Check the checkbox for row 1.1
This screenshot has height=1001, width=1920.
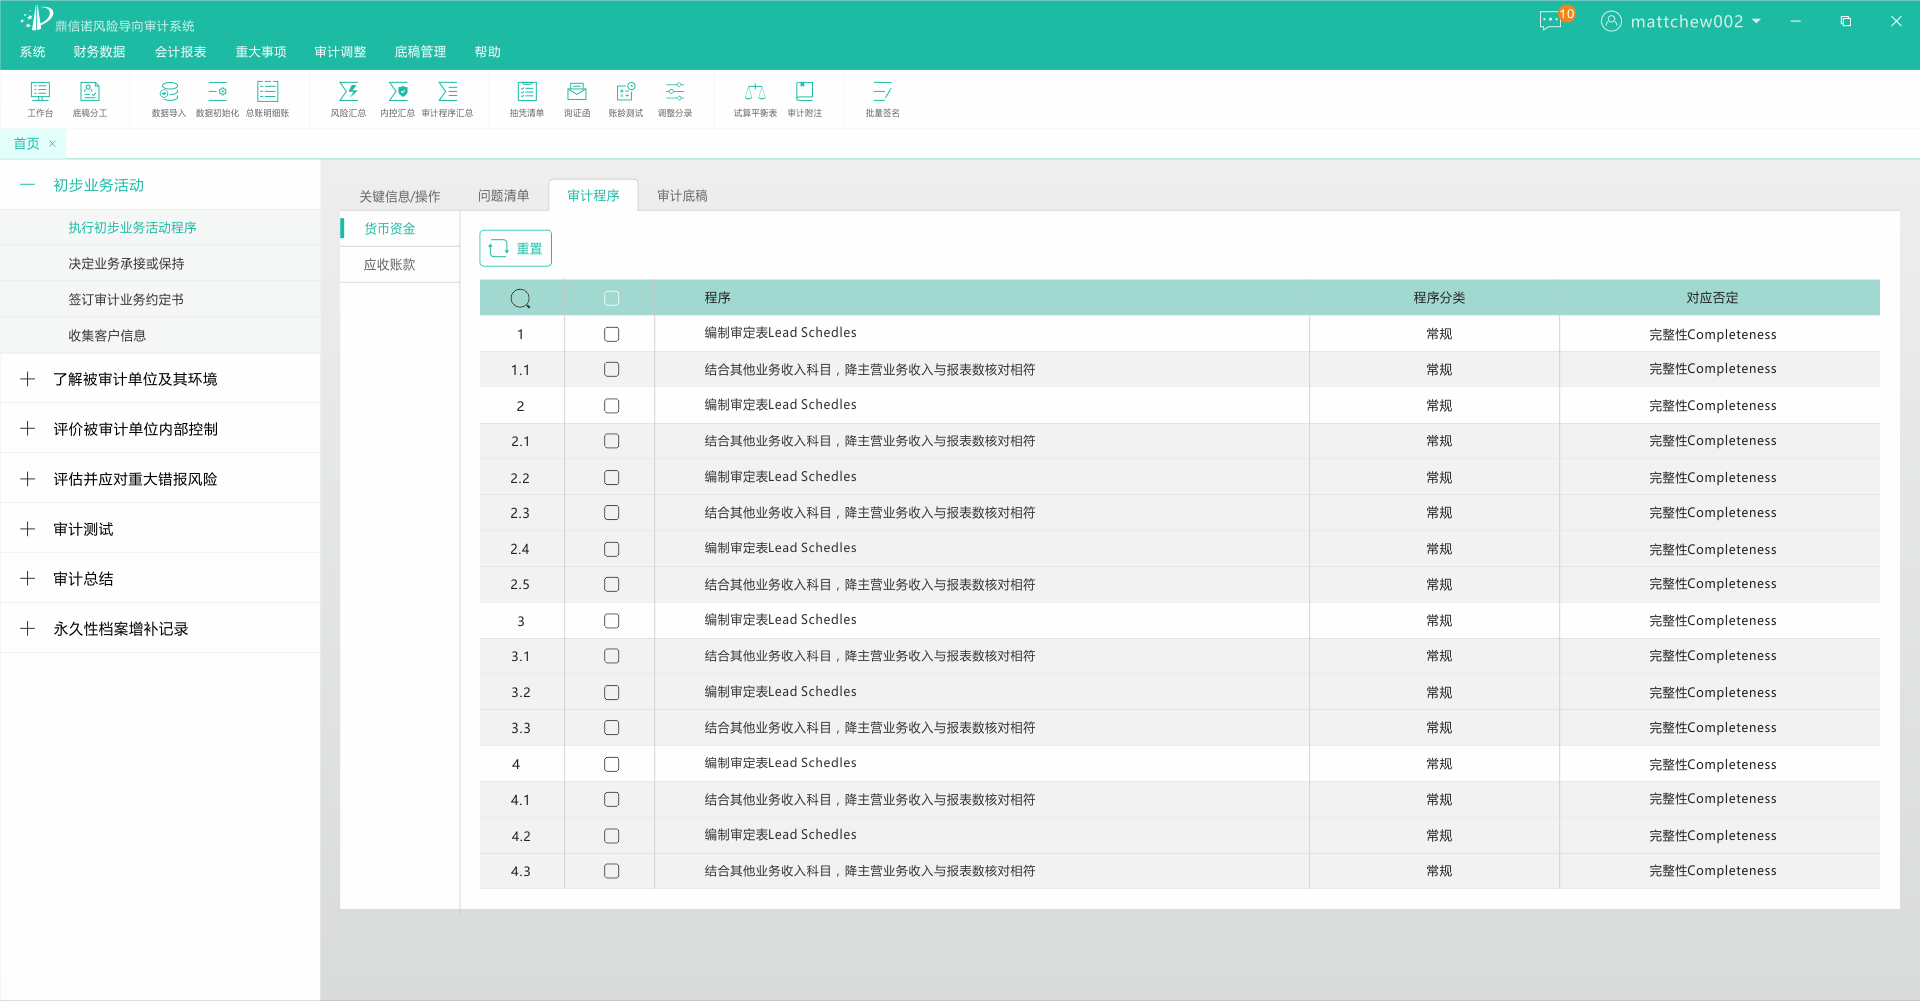point(612,370)
